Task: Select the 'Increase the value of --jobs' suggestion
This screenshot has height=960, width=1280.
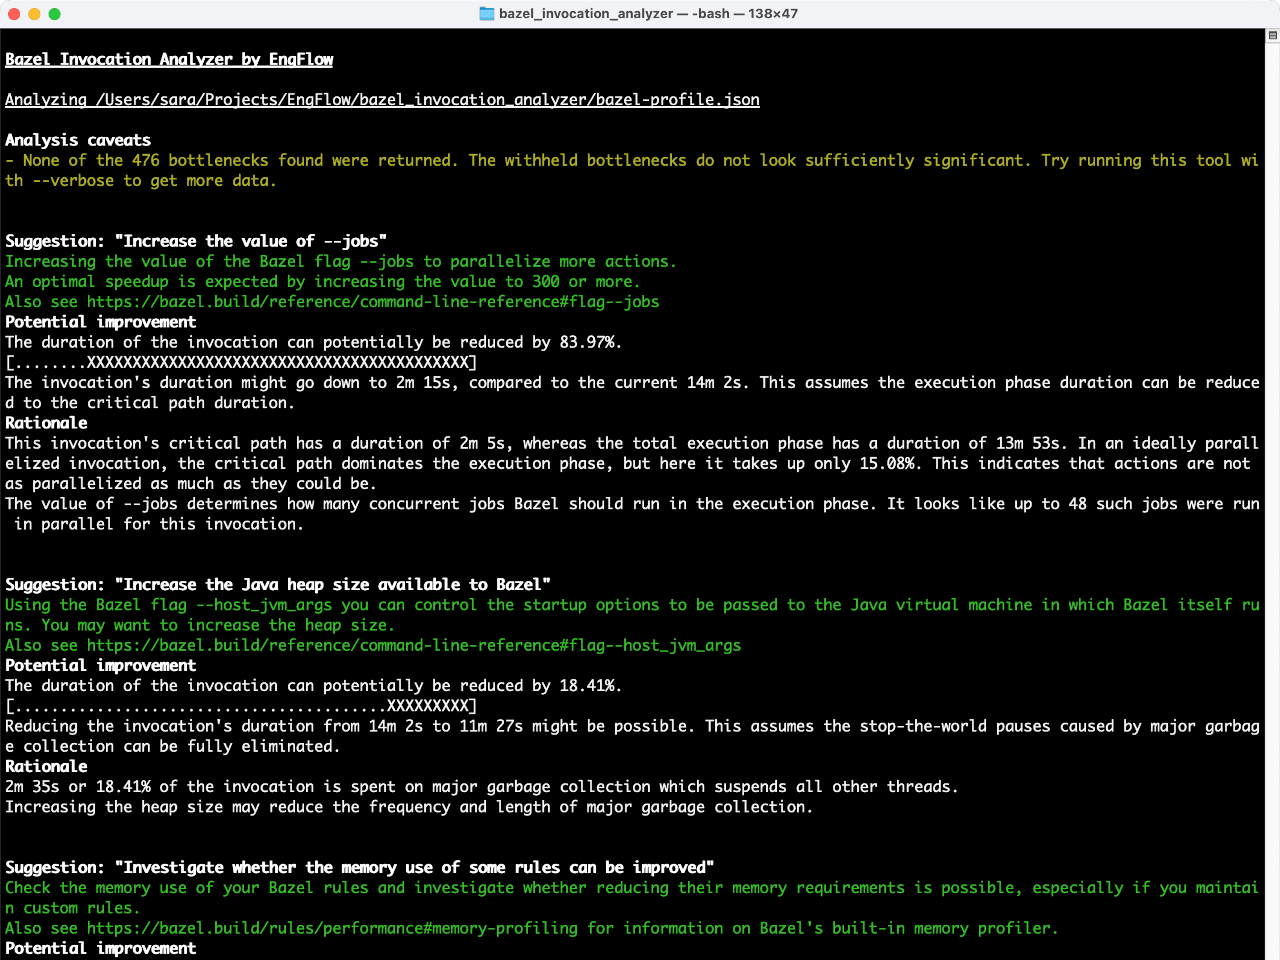Action: point(195,241)
